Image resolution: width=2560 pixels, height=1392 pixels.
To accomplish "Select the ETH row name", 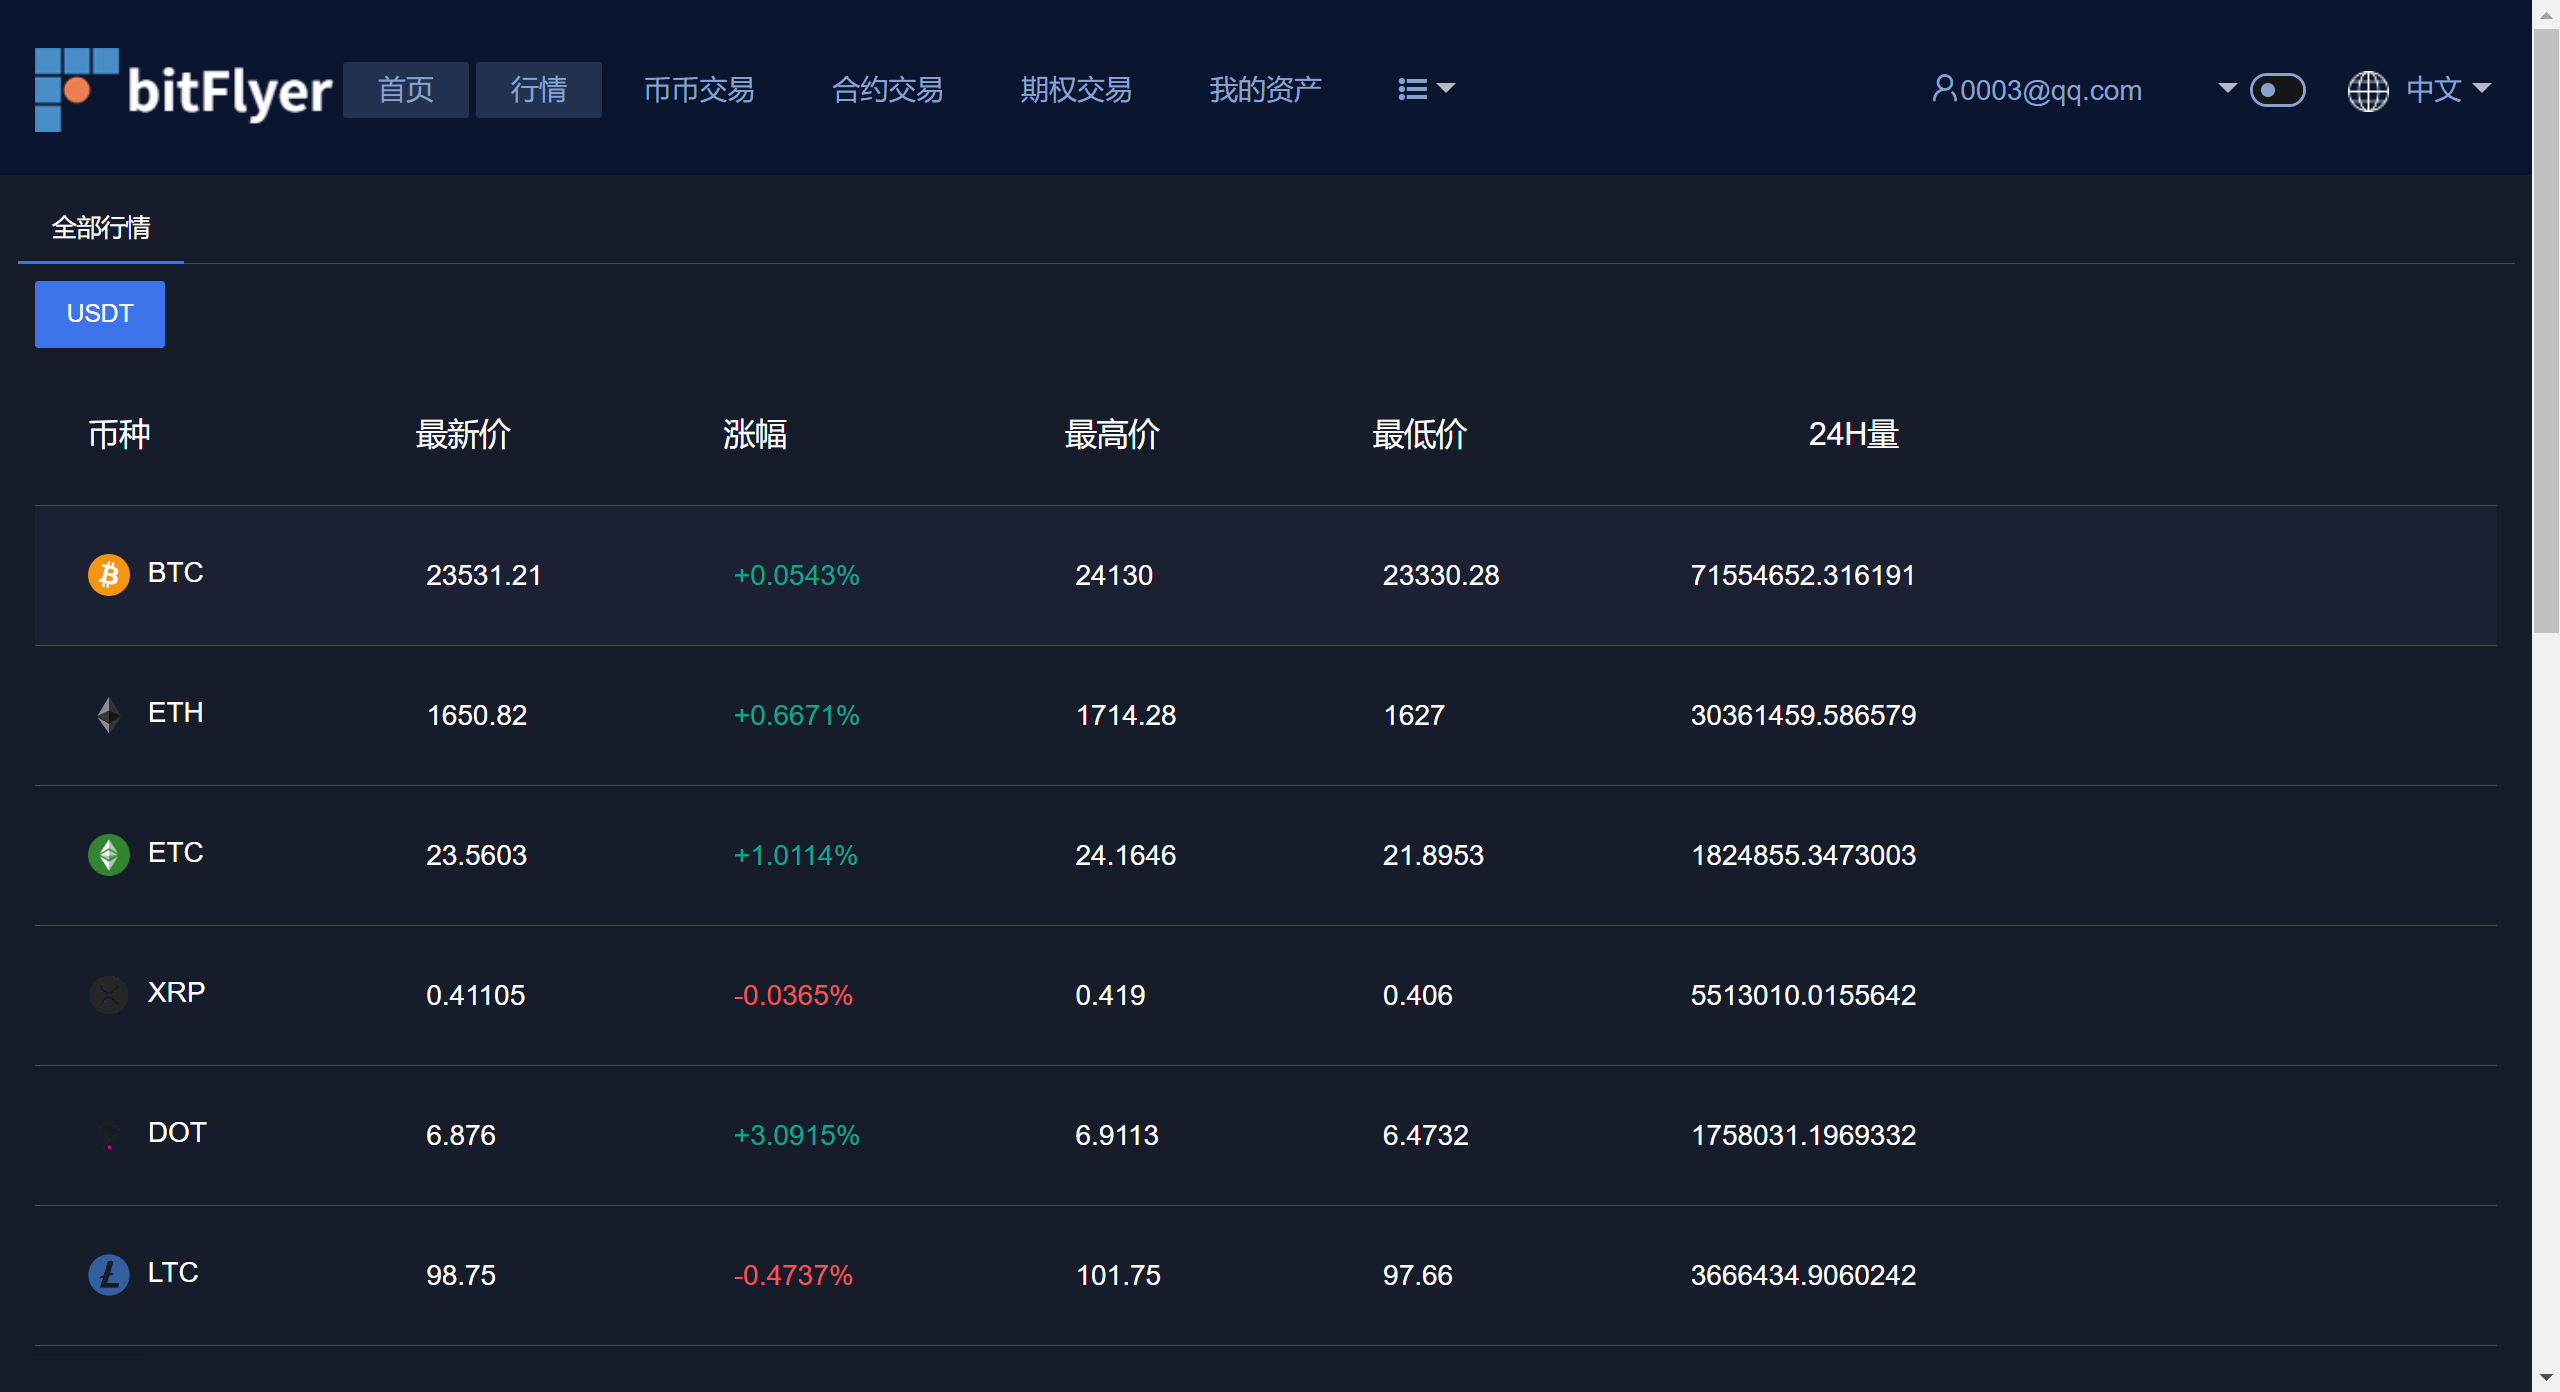I will (x=176, y=713).
